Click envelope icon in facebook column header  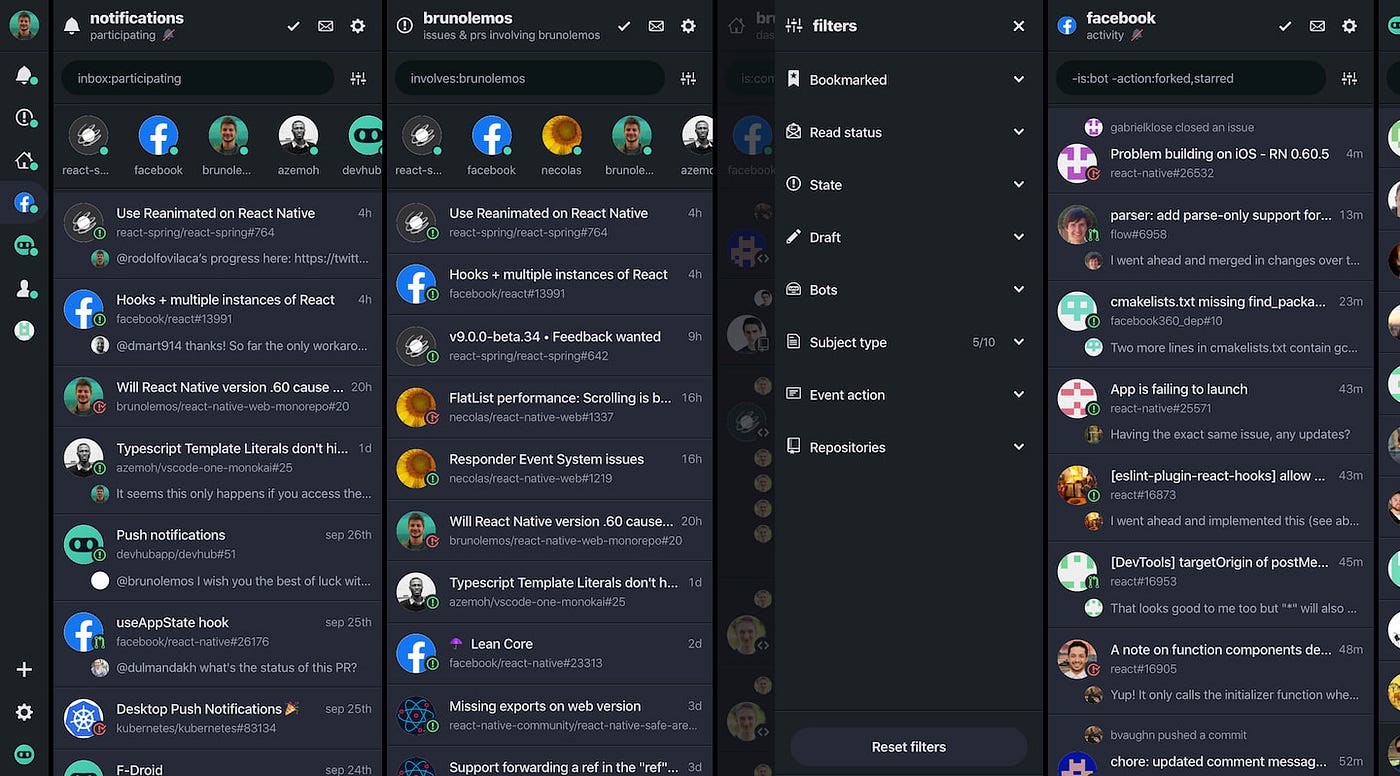point(1317,26)
